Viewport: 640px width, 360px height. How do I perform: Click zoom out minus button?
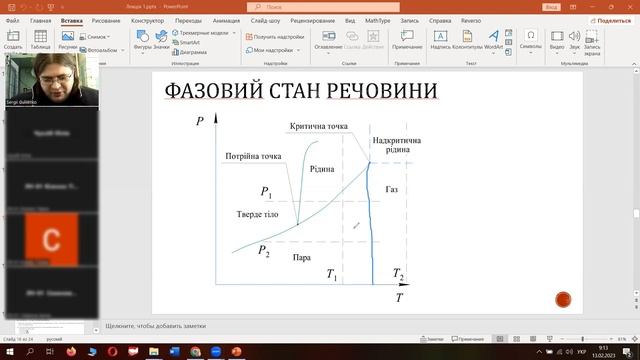pyautogui.click(x=562, y=339)
